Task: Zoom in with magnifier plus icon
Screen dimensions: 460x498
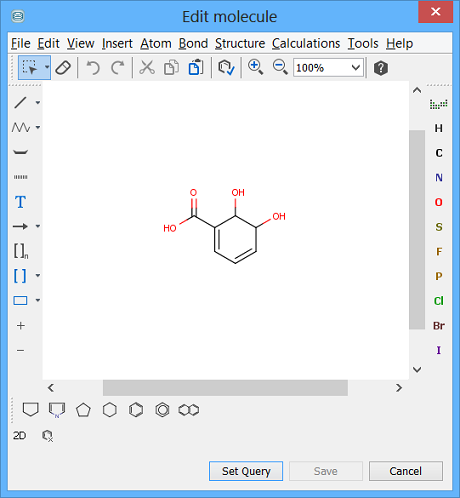Action: (256, 68)
